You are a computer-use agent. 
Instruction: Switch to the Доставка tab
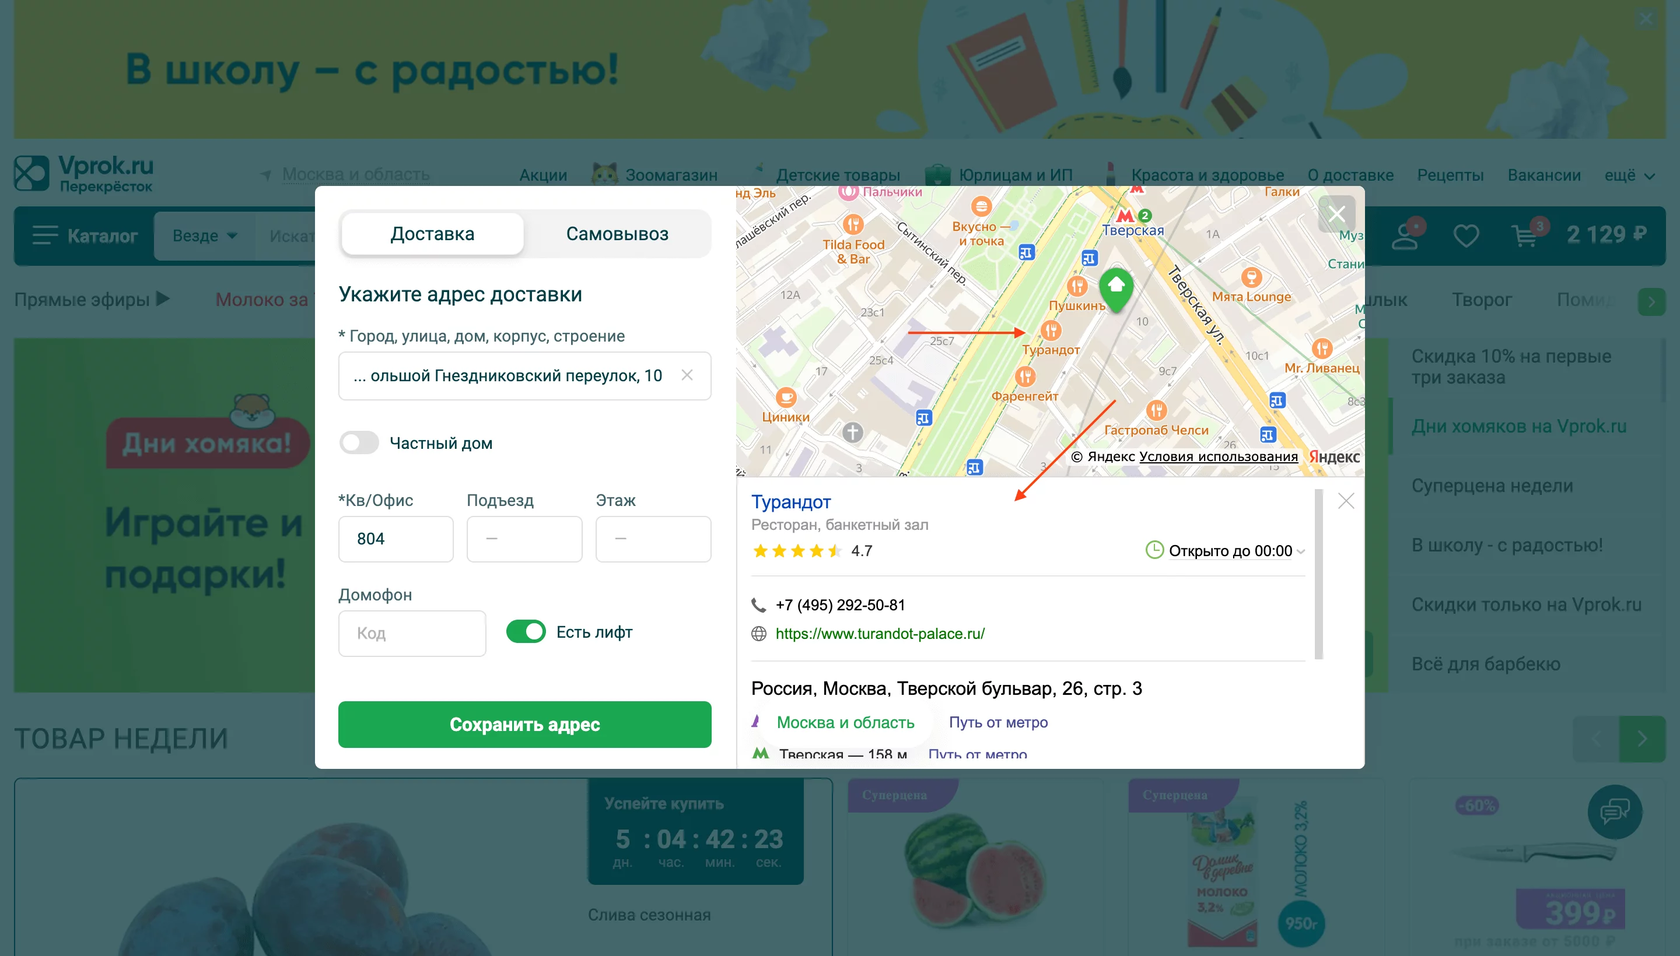coord(432,234)
